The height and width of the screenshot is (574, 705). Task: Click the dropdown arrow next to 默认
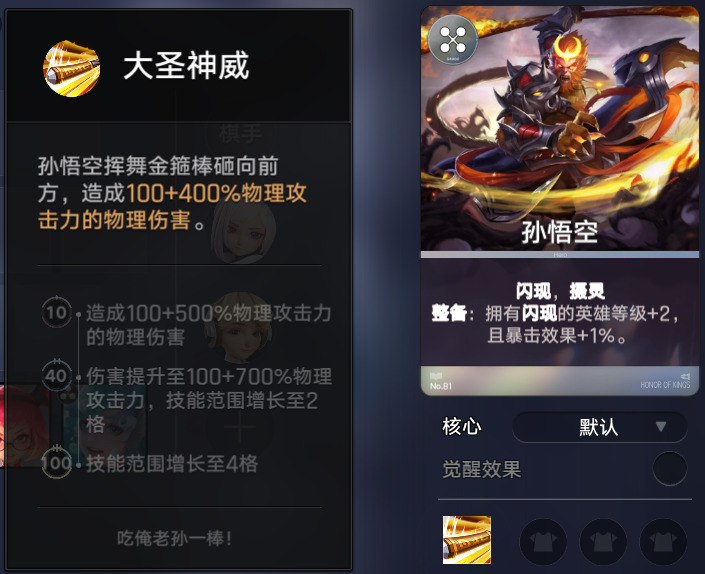coord(660,426)
